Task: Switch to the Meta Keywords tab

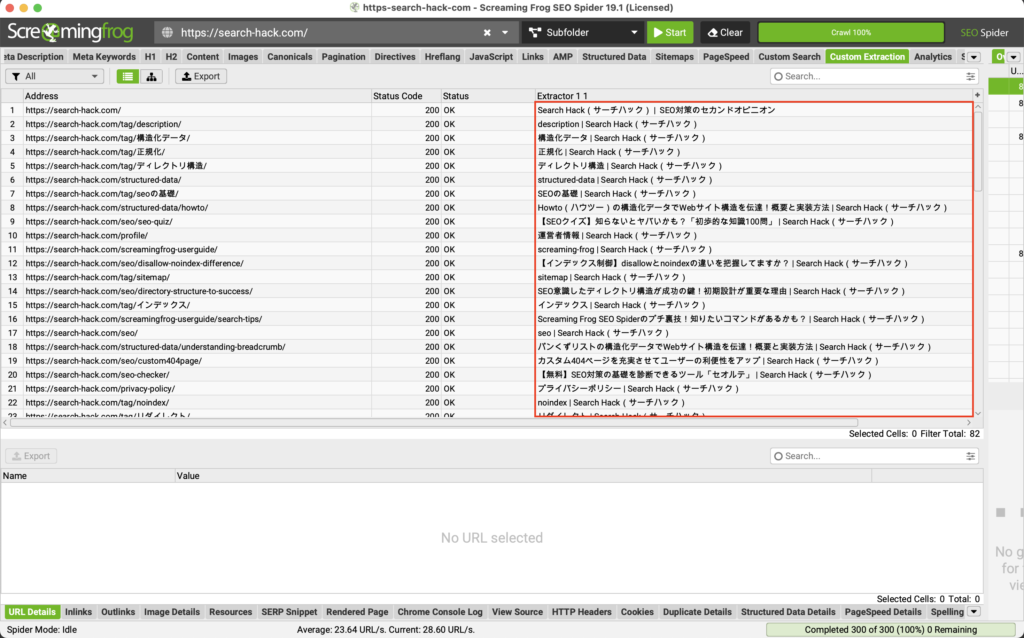Action: (104, 57)
